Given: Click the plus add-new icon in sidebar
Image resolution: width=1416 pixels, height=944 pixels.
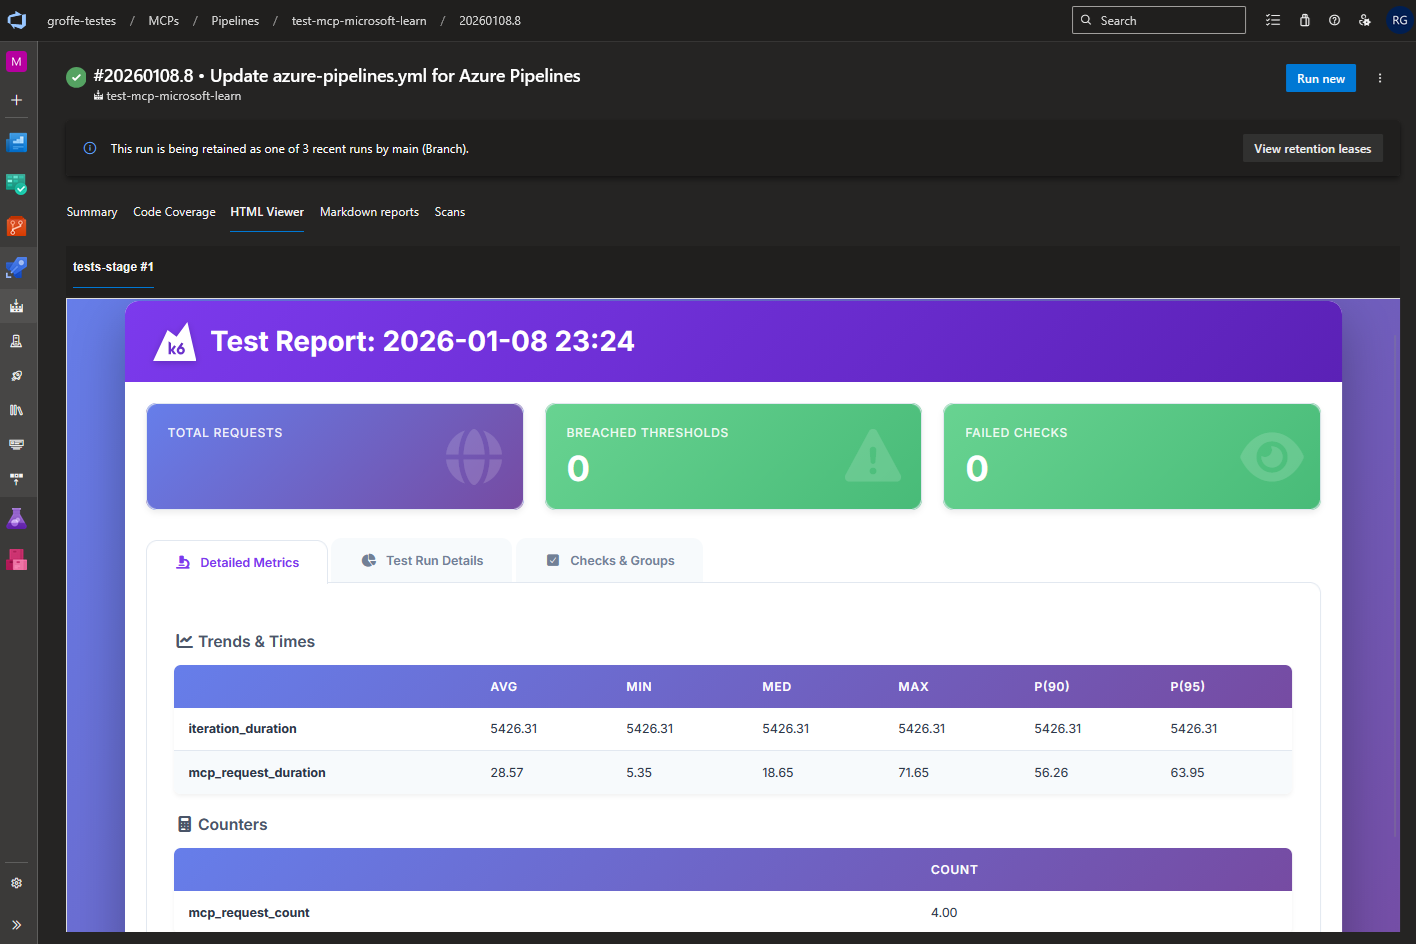Looking at the screenshot, I should point(16,100).
